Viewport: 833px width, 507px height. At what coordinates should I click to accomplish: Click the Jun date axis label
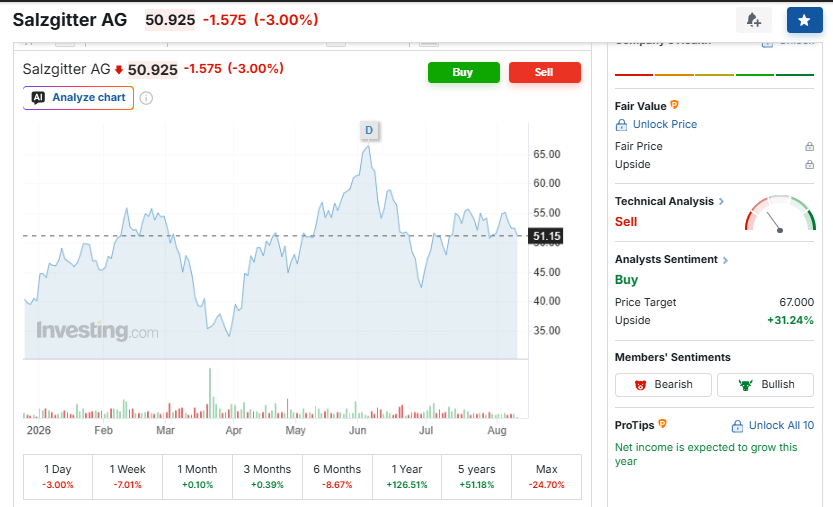click(358, 430)
